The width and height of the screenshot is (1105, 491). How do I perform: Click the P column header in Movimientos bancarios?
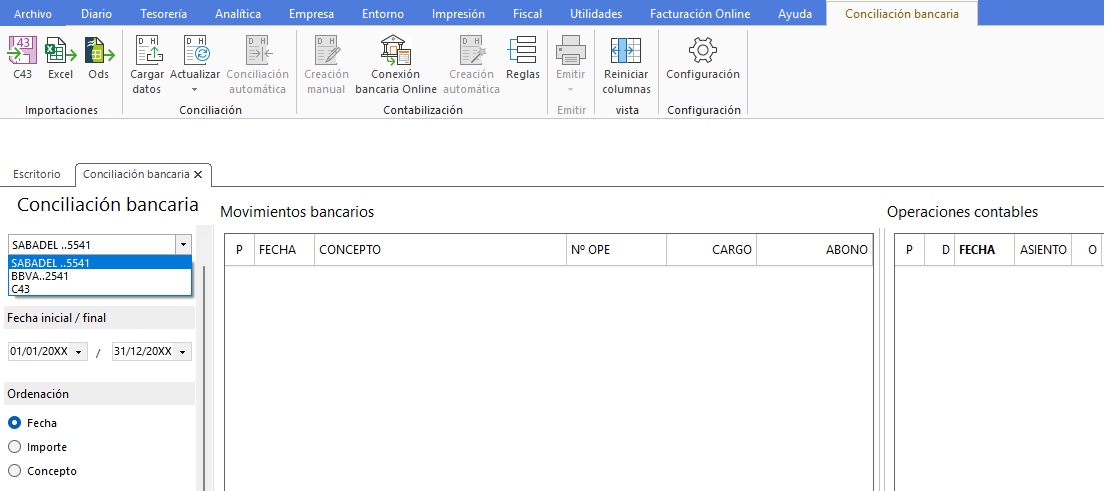[240, 250]
